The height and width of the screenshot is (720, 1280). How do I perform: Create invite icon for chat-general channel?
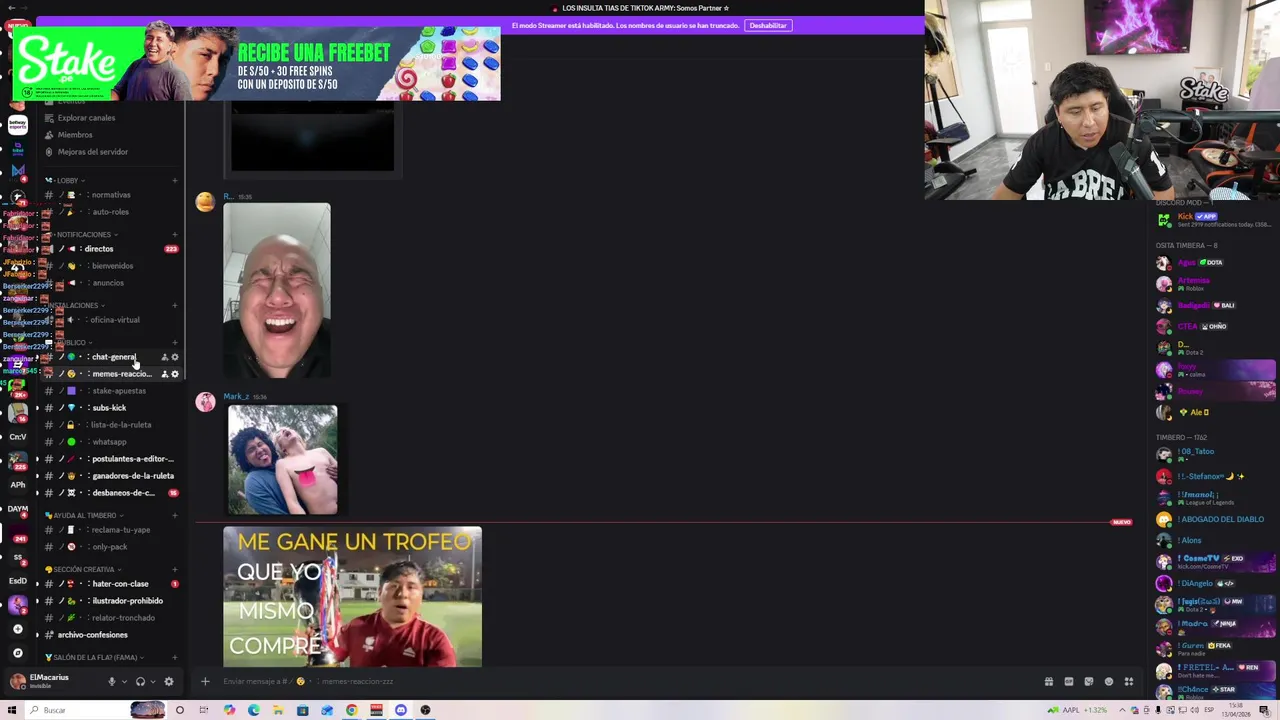(165, 357)
